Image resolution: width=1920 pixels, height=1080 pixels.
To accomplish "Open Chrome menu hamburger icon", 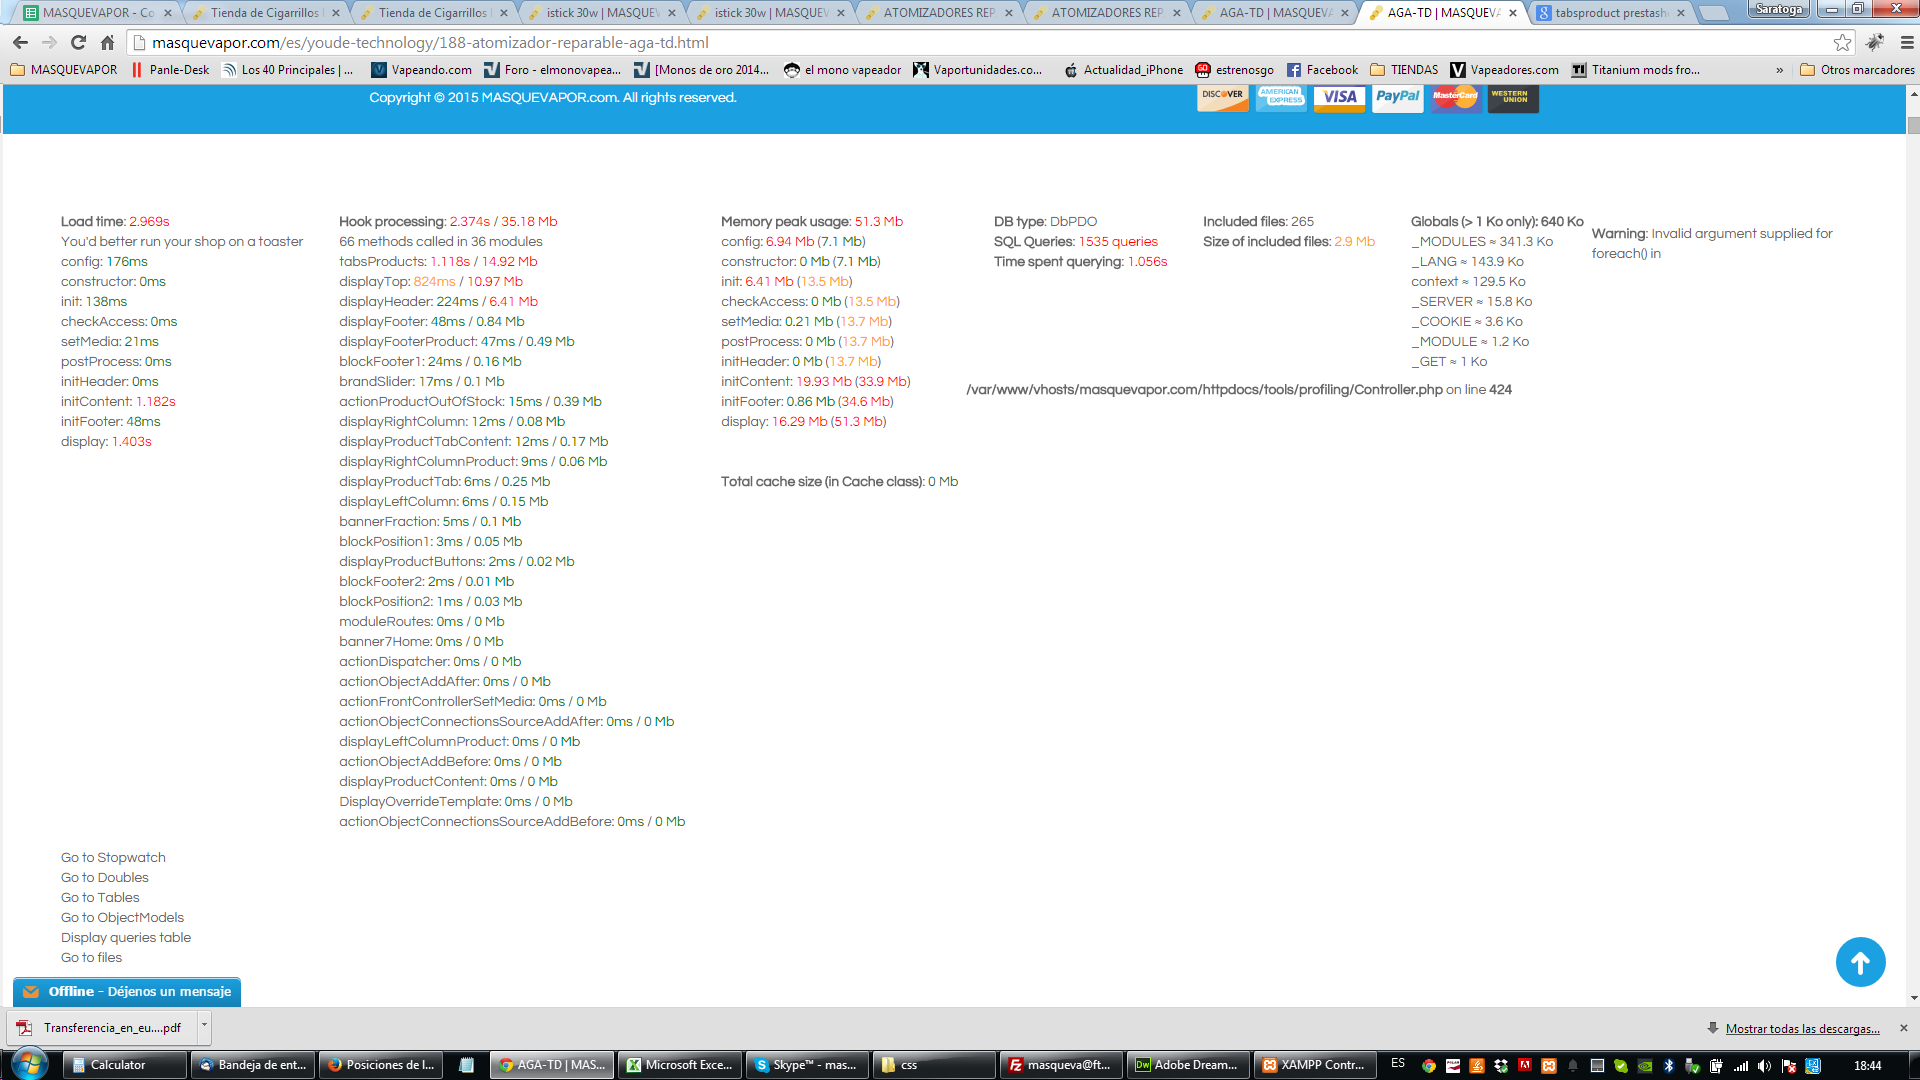I will (1907, 43).
